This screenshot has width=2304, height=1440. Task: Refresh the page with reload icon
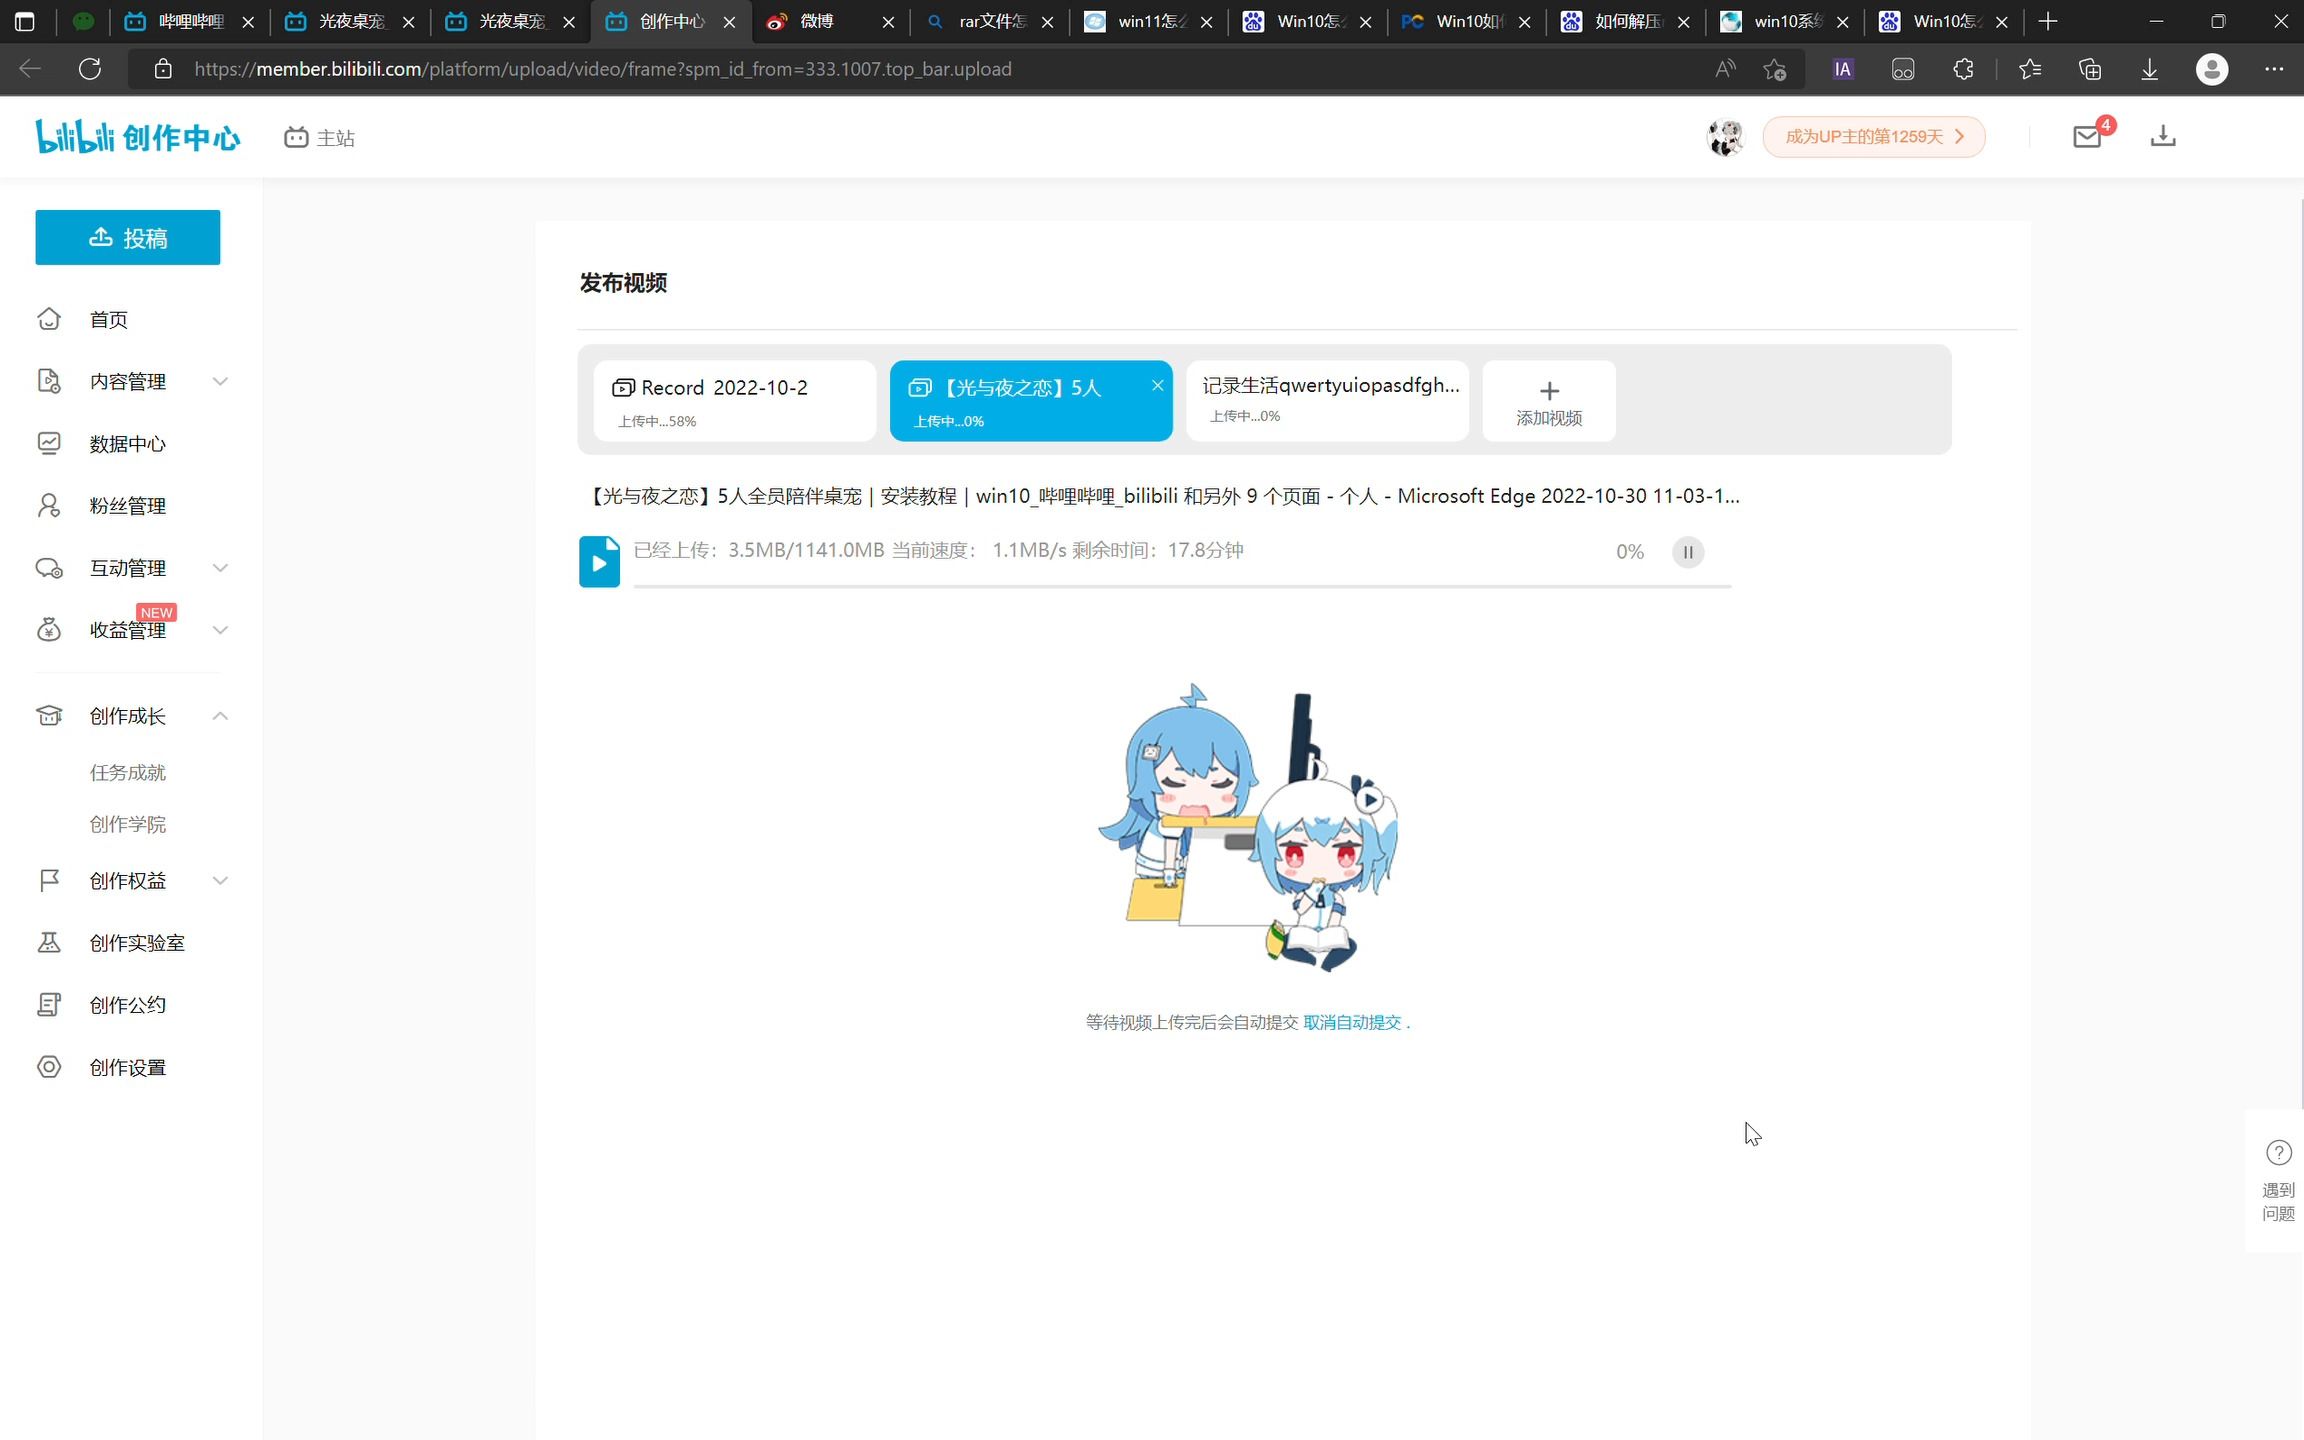point(90,69)
